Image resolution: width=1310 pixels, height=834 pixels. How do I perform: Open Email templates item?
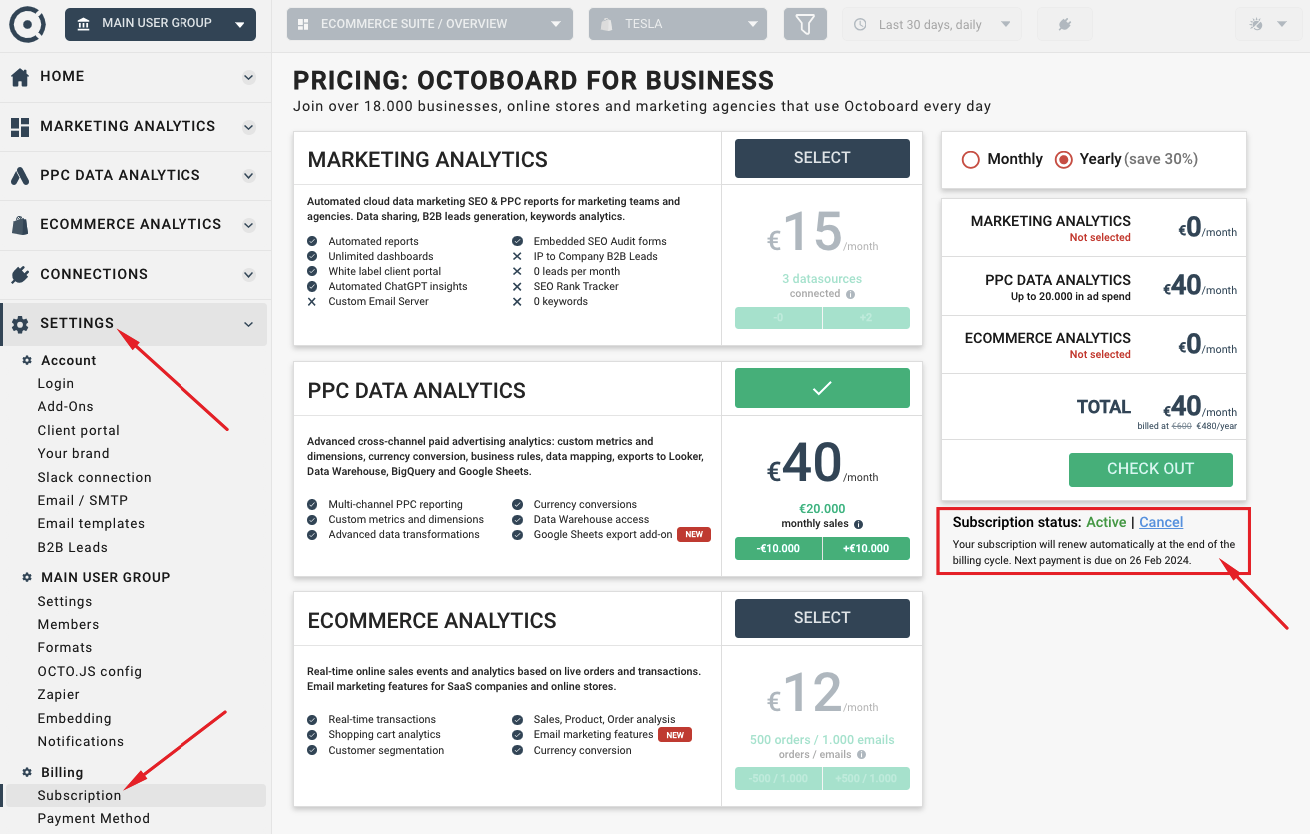[x=91, y=523]
